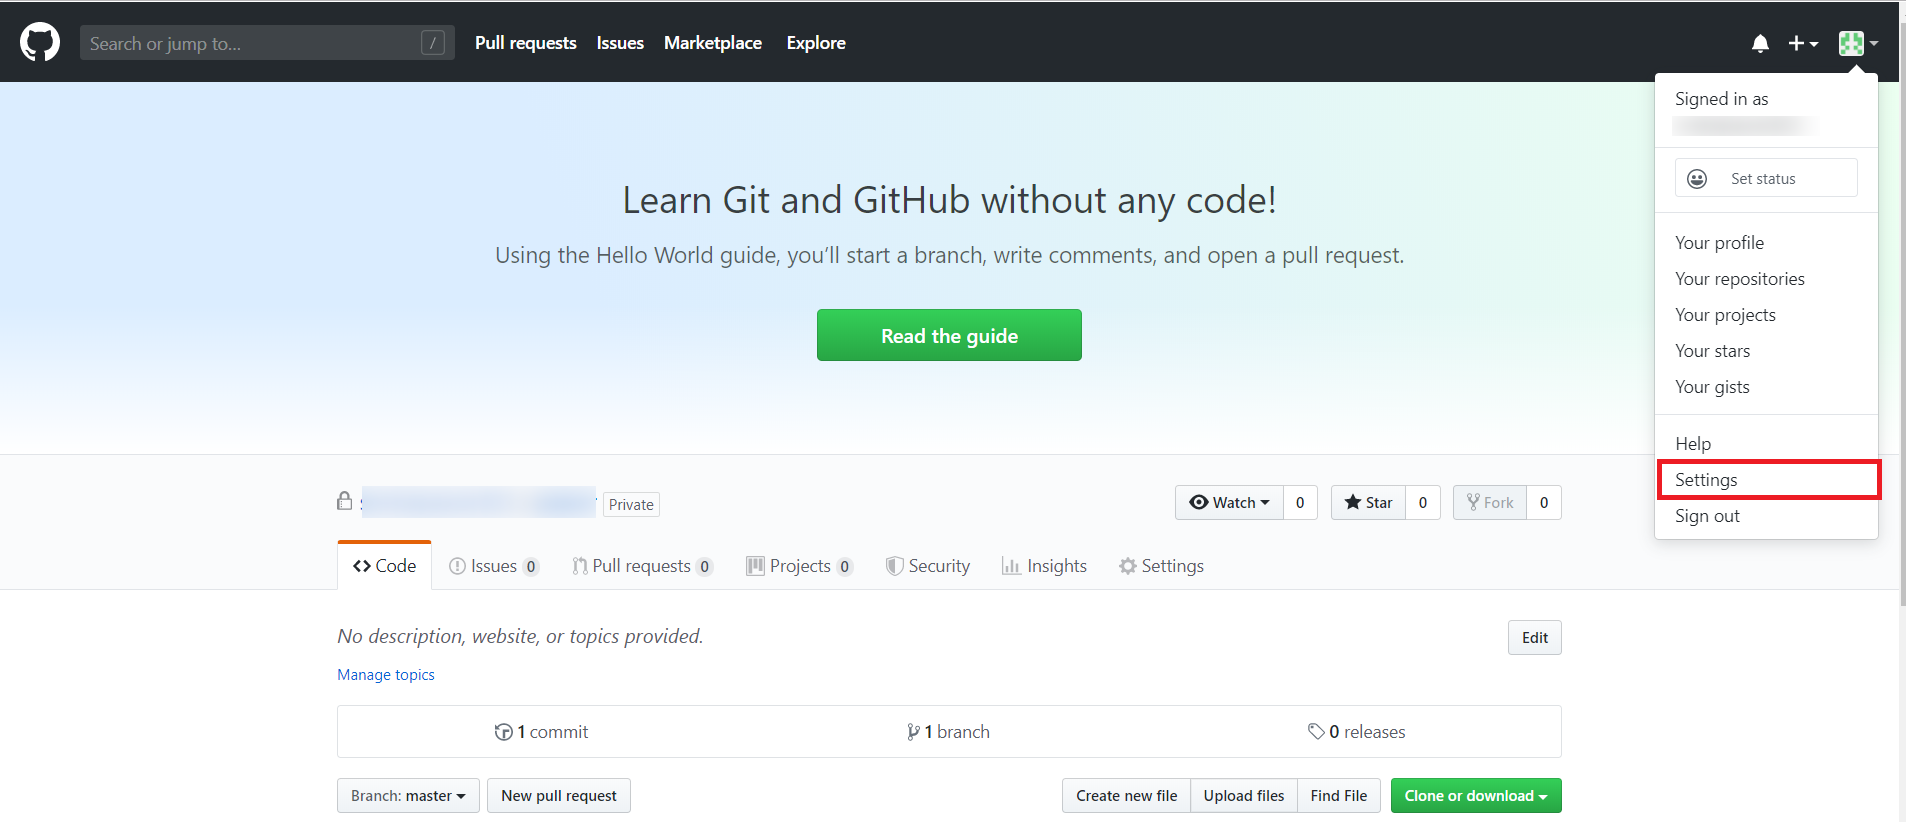Click the Upload files button
Image resolution: width=1906 pixels, height=822 pixels.
coord(1244,796)
